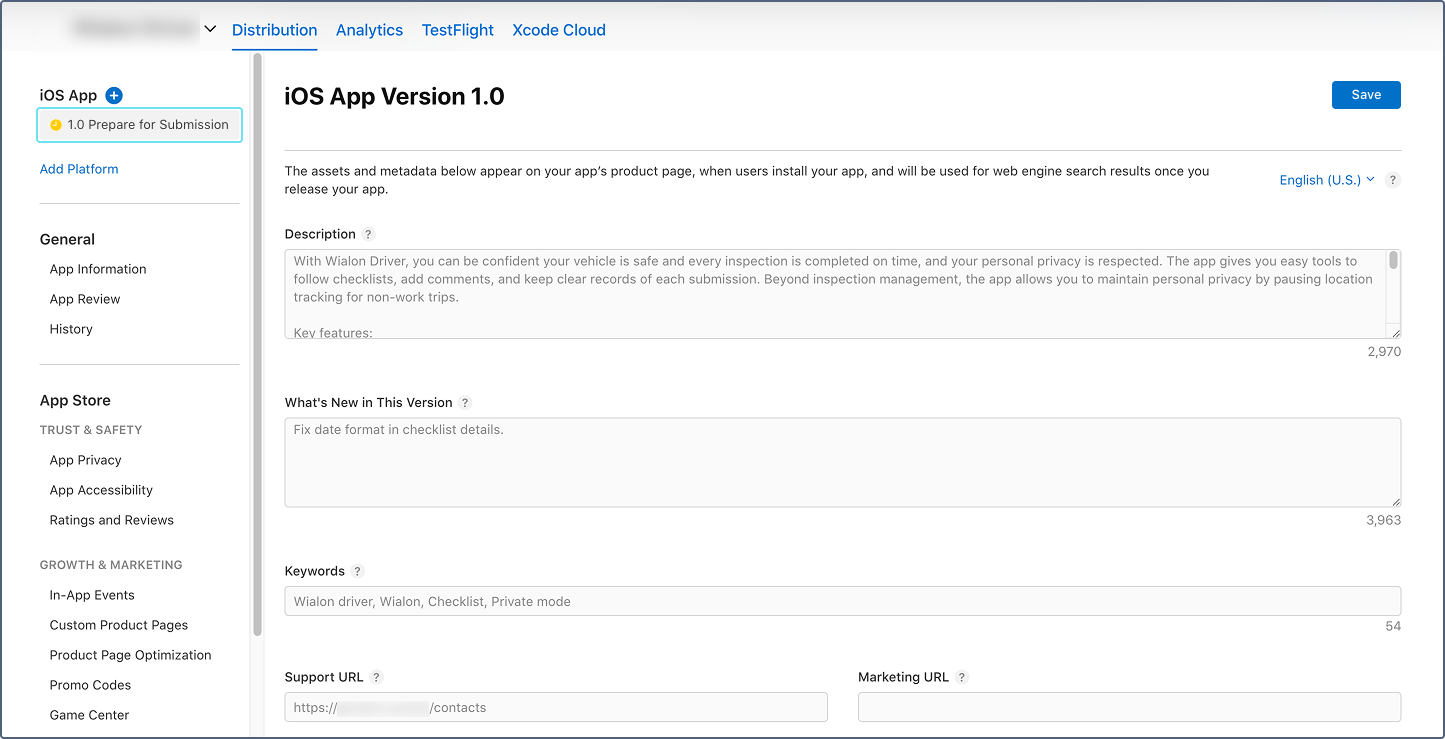Expand the app name dropdown chevron

(210, 29)
